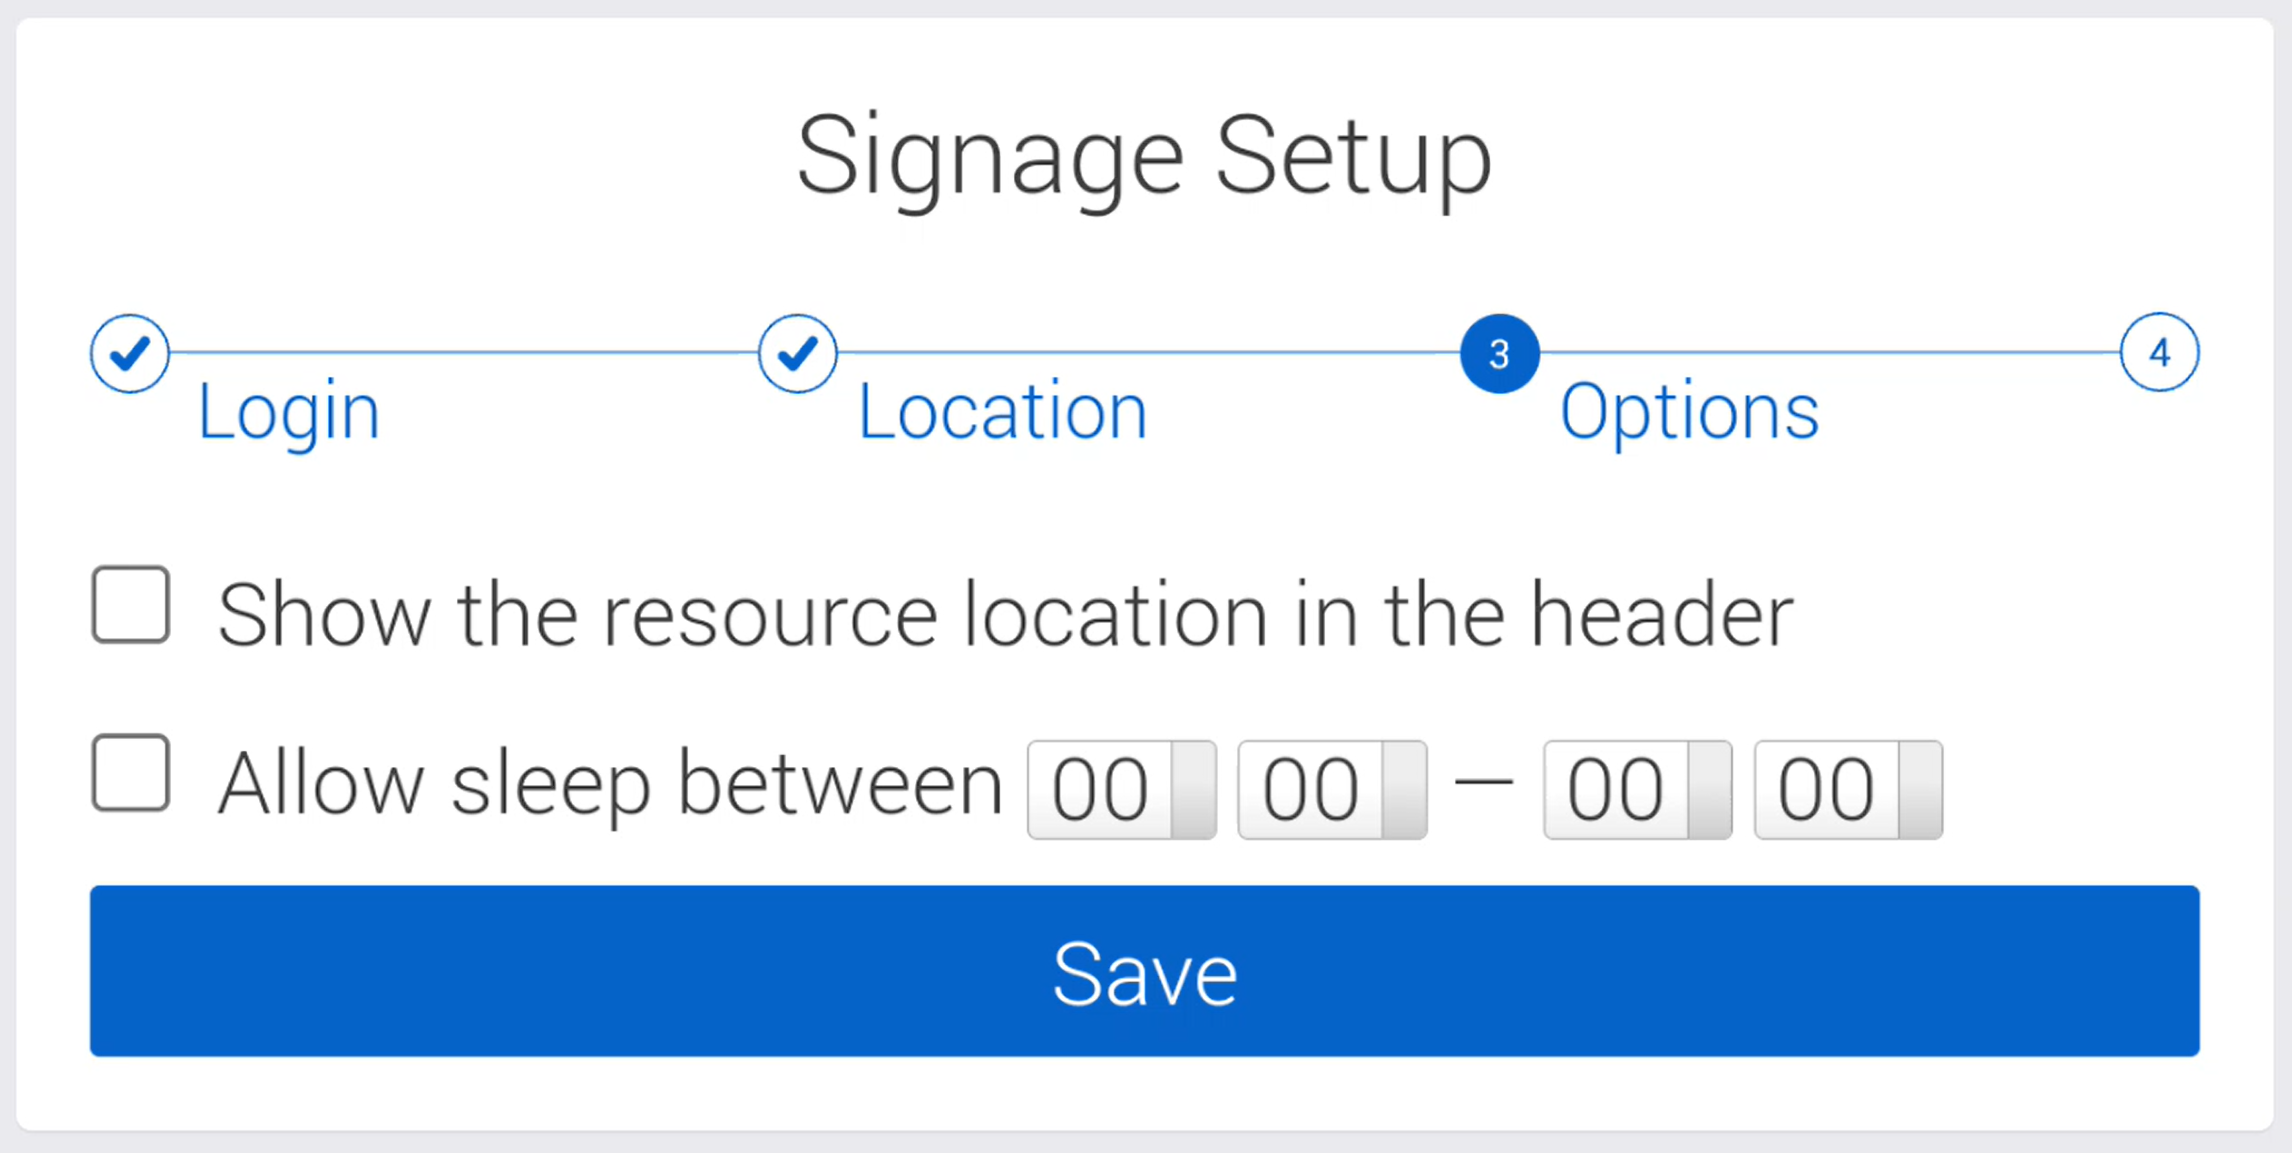Tick the Allow sleep between checkbox

[x=131, y=773]
